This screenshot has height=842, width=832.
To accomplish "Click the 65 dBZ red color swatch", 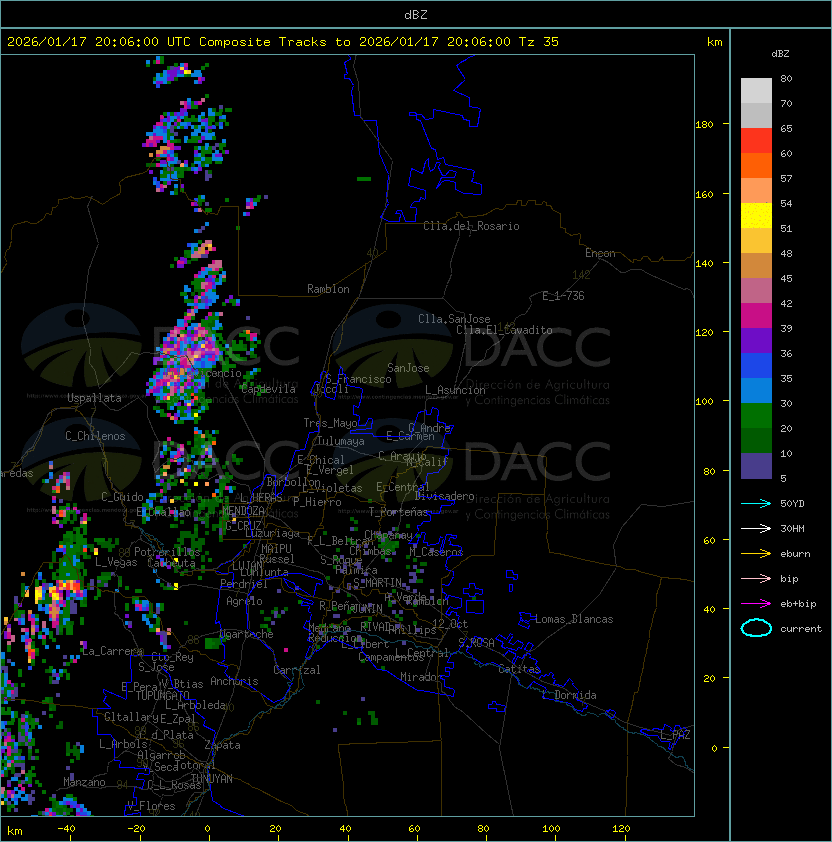I will 756,140.
